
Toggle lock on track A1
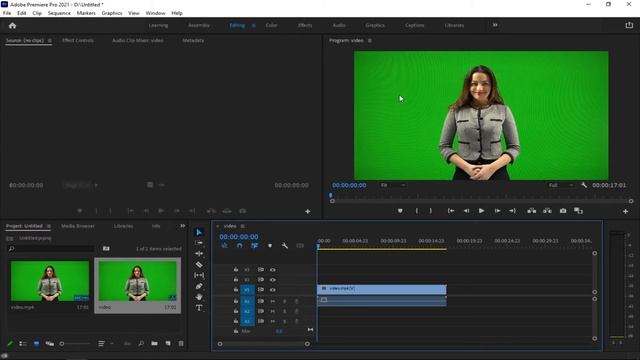(x=236, y=301)
